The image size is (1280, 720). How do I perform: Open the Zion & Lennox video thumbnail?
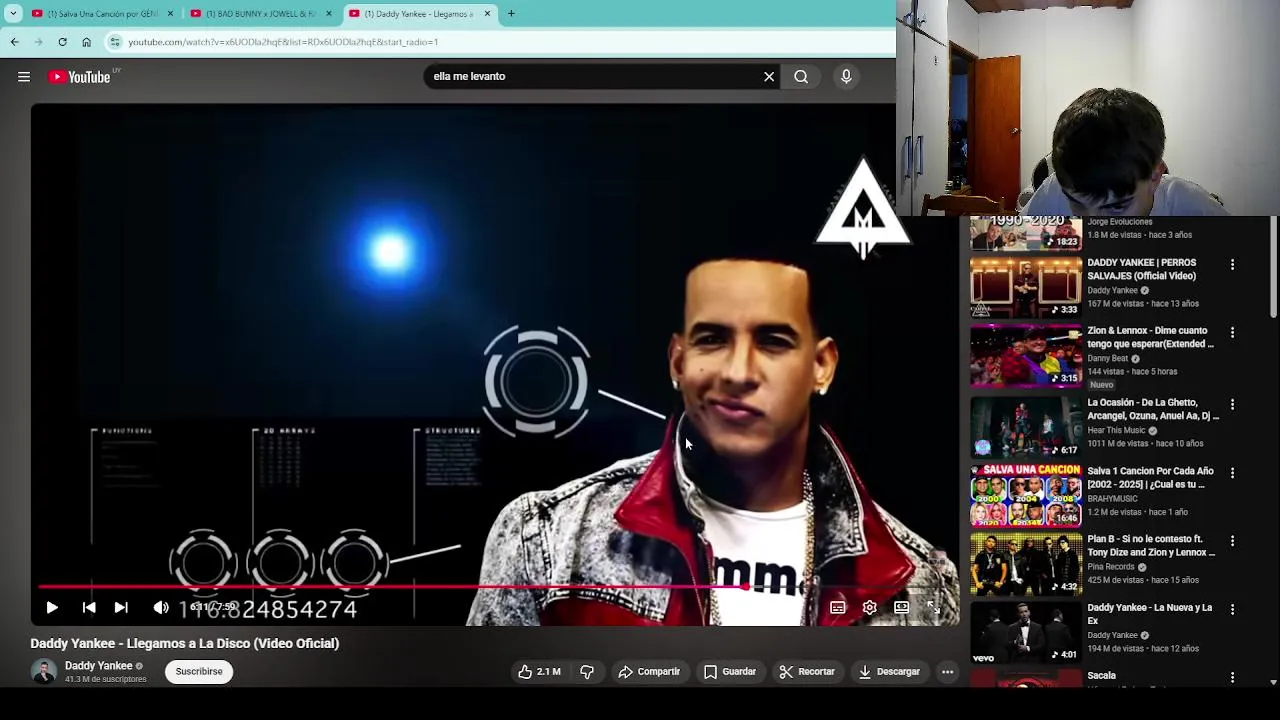1025,354
